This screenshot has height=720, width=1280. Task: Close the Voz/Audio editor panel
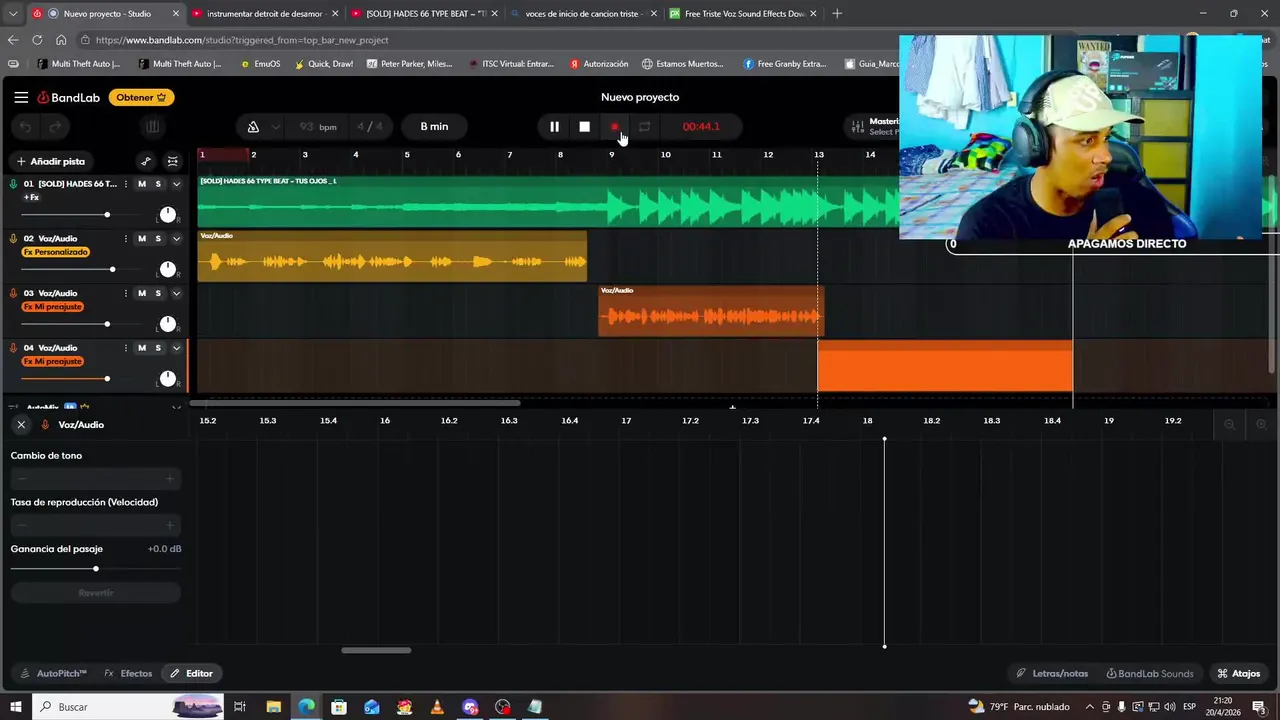click(x=21, y=425)
